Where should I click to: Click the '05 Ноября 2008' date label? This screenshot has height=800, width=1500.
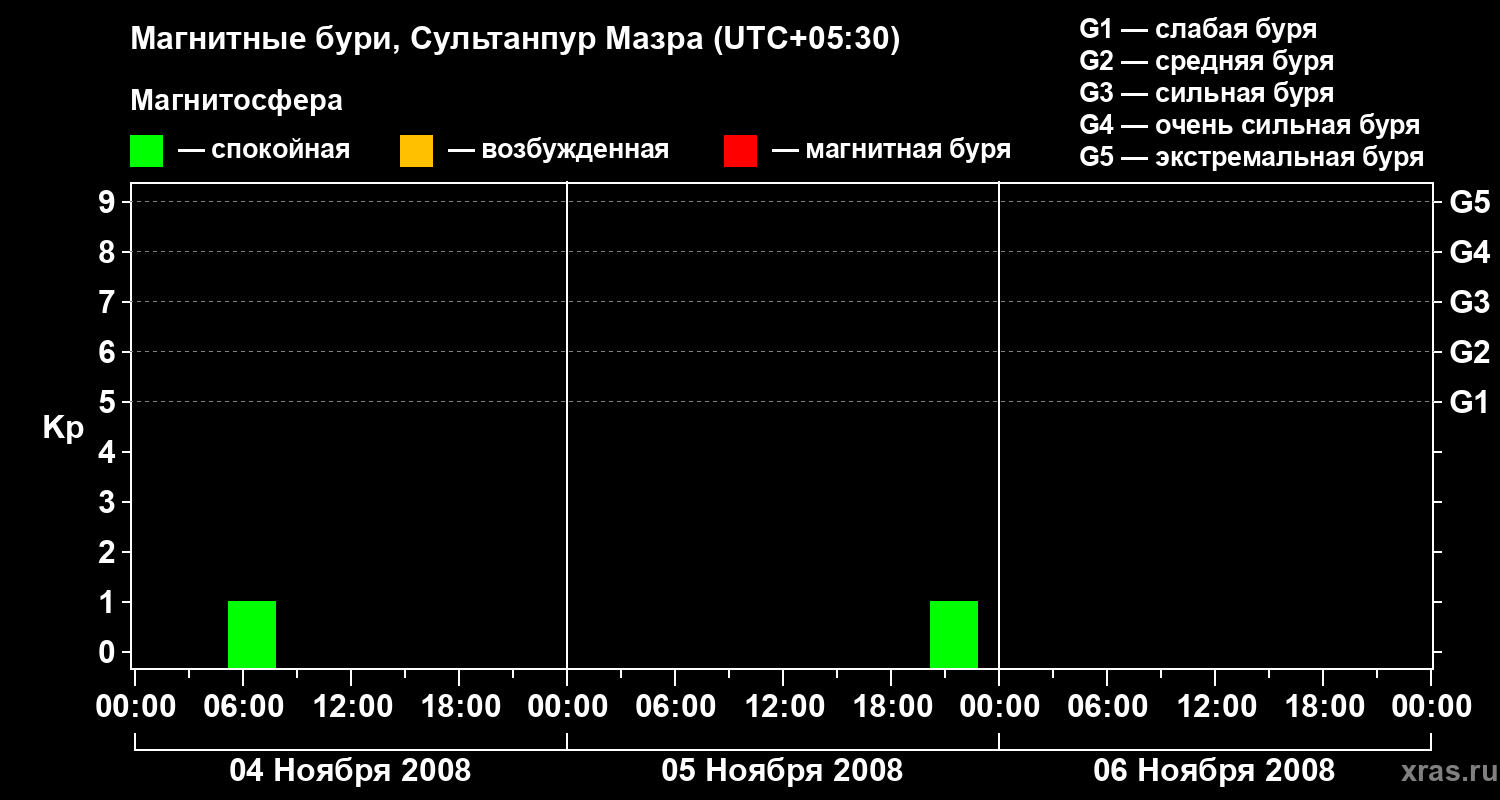782,770
